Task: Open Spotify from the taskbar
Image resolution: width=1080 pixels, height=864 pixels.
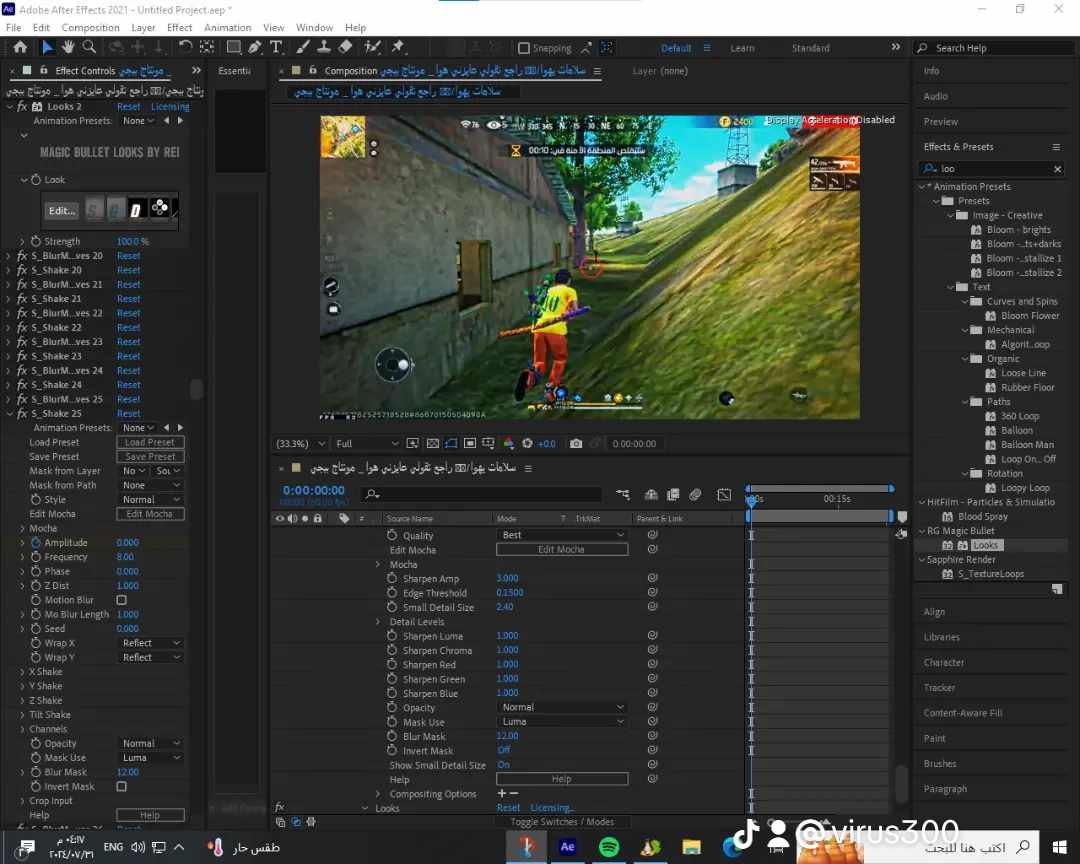Action: 609,847
